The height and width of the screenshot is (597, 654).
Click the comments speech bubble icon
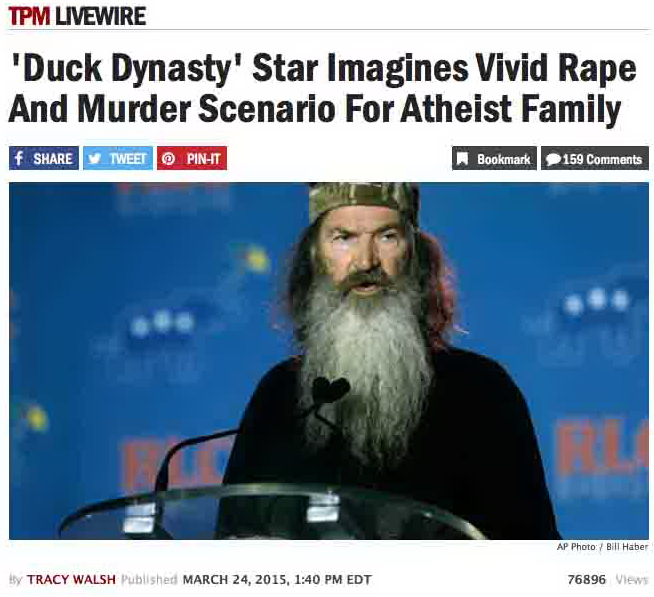(553, 159)
